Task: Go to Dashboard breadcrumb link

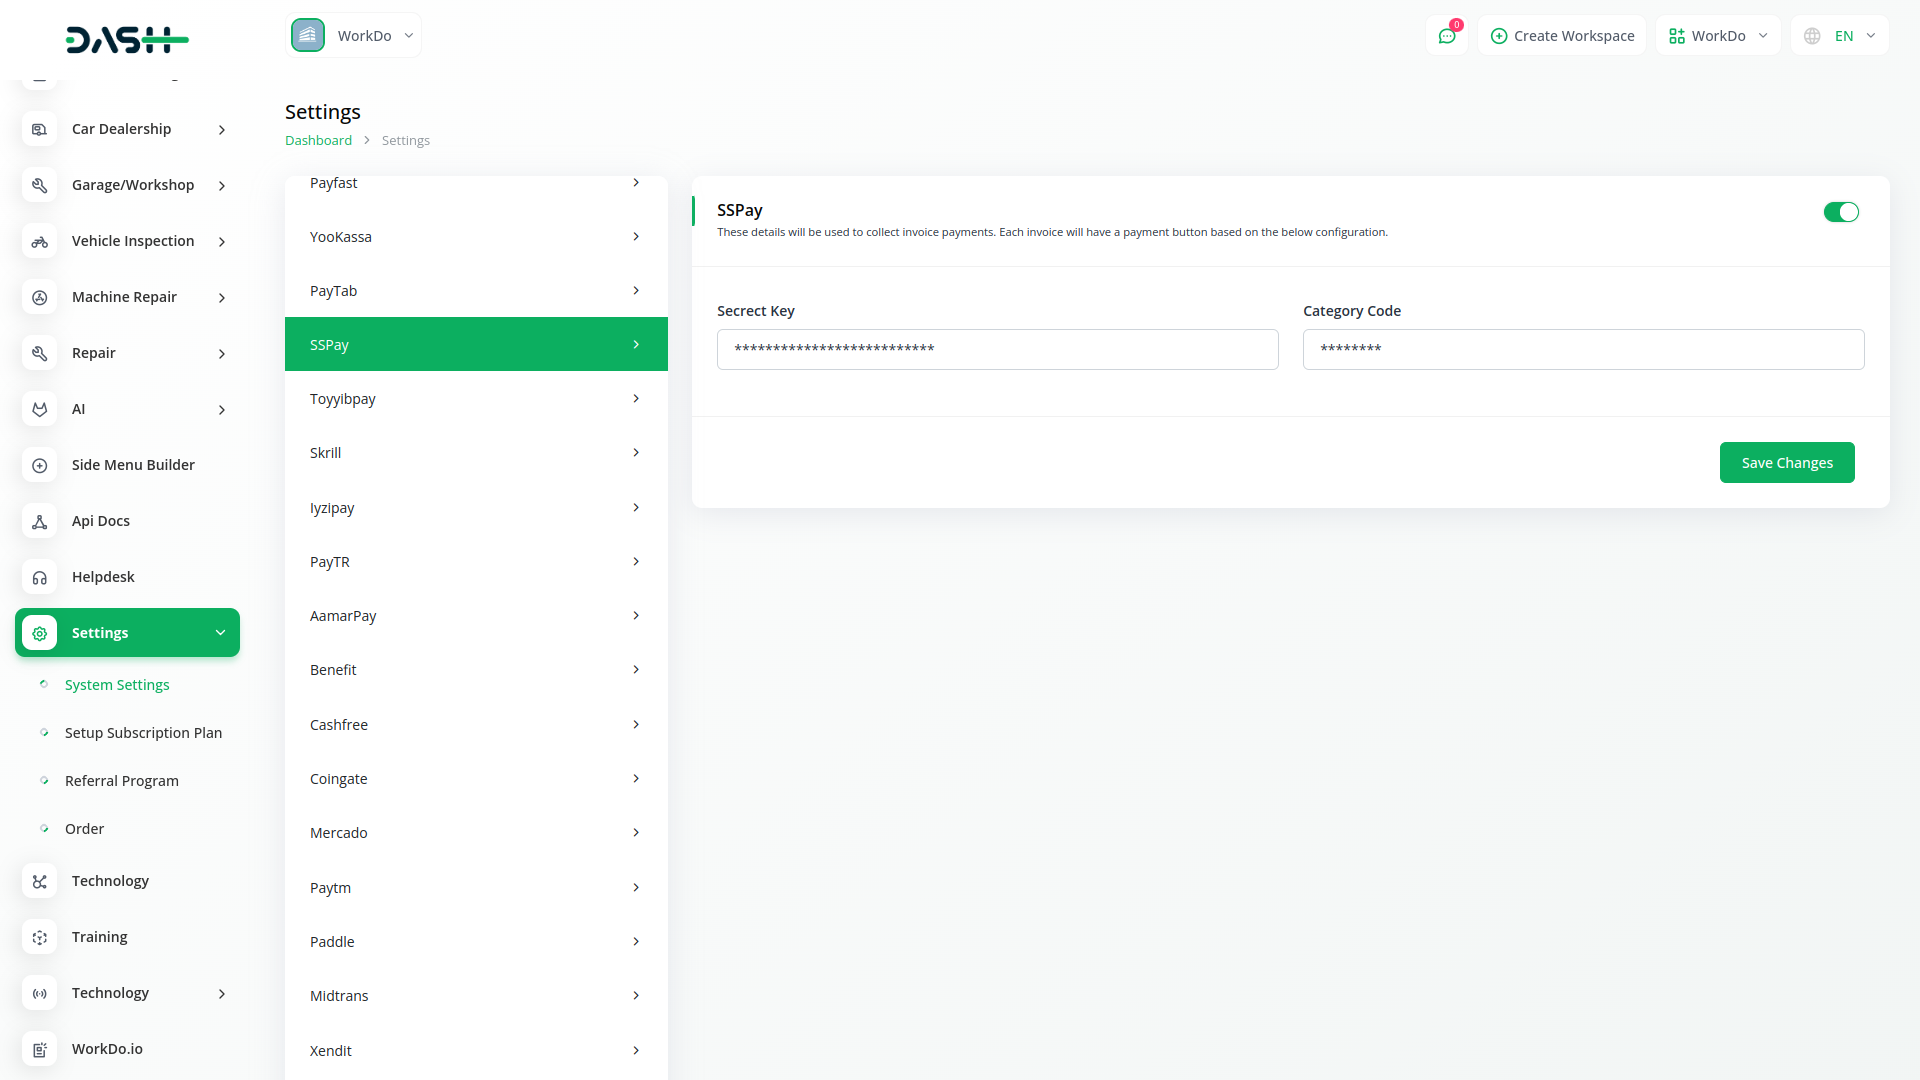Action: click(318, 141)
